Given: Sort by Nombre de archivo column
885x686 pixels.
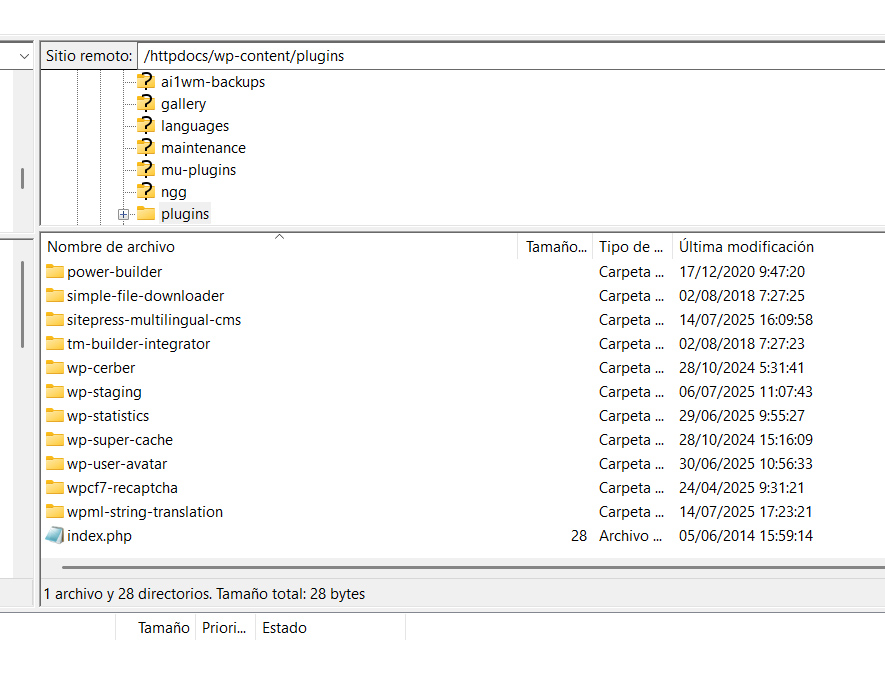Looking at the screenshot, I should (x=279, y=247).
